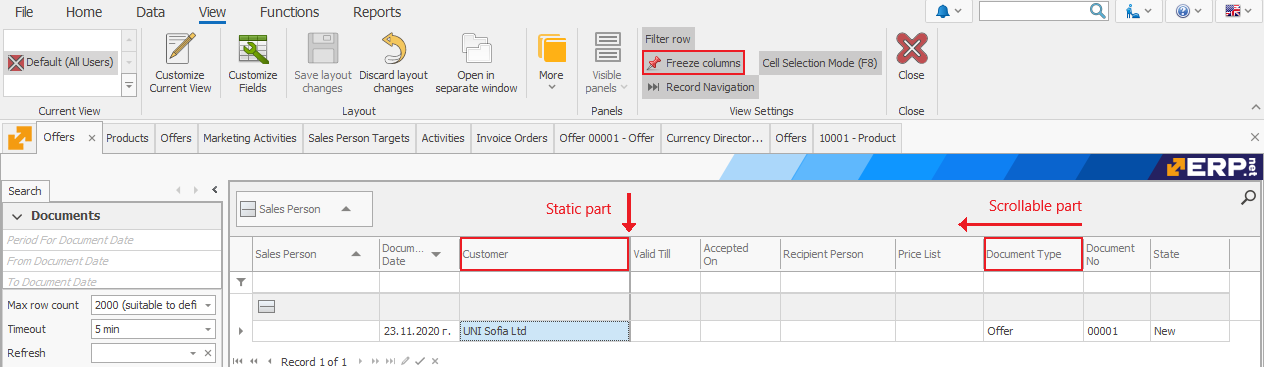This screenshot has height=367, width=1264.
Task: Open the Marketing Activities tab
Action: [x=250, y=138]
